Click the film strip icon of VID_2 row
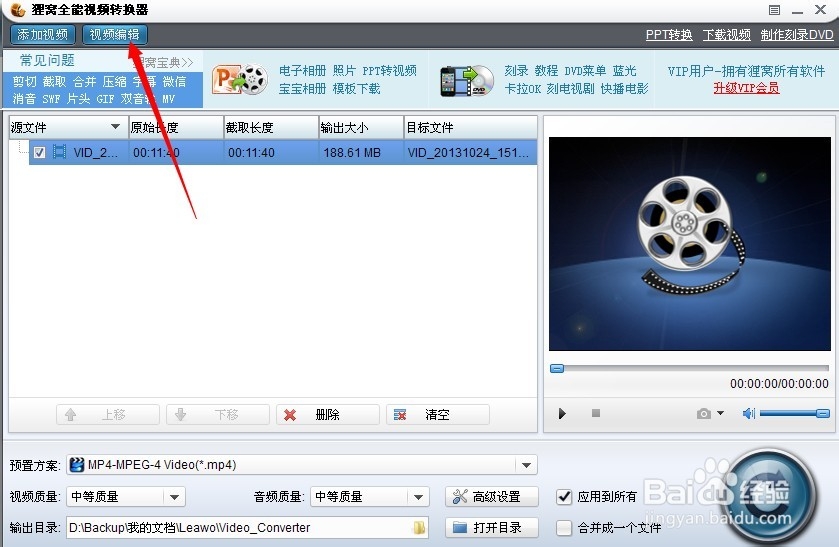This screenshot has height=547, width=839. click(59, 153)
